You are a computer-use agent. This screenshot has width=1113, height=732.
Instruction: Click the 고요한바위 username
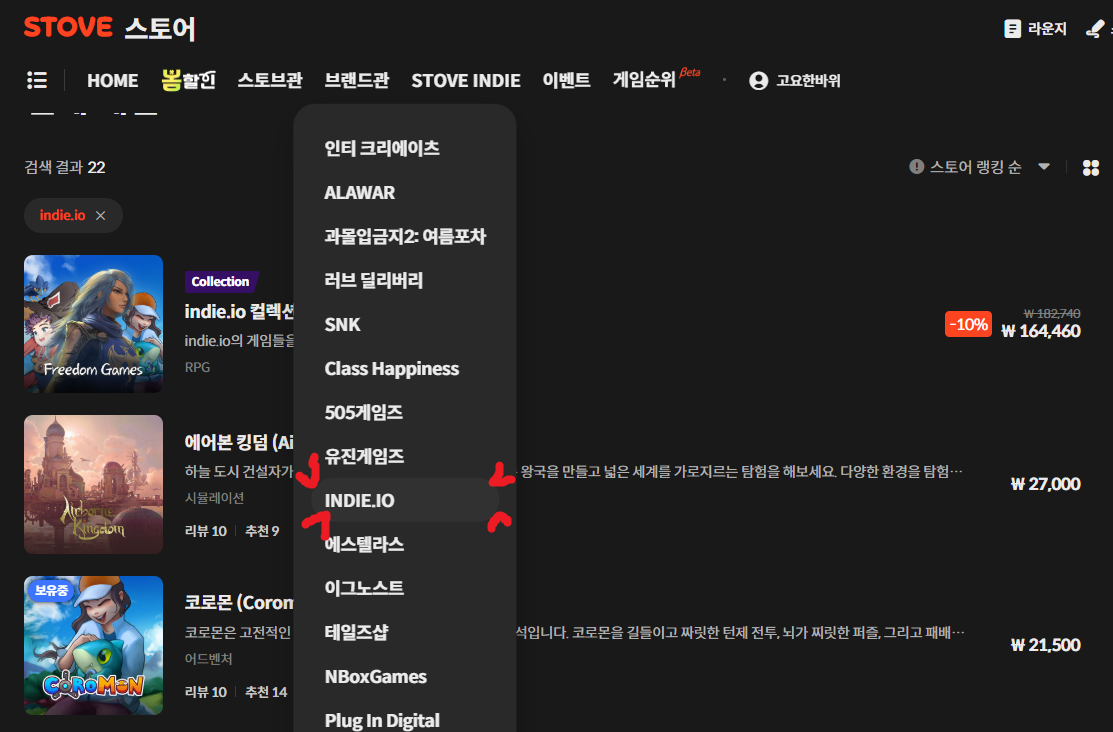(808, 81)
